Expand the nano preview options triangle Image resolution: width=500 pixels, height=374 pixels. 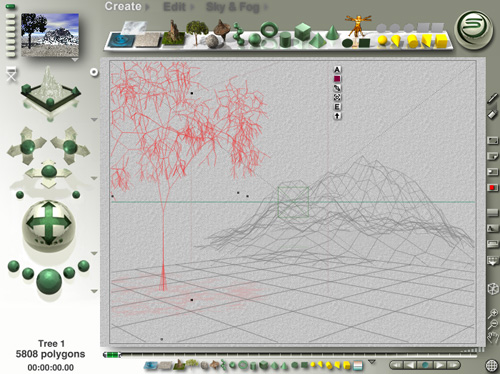click(x=75, y=60)
